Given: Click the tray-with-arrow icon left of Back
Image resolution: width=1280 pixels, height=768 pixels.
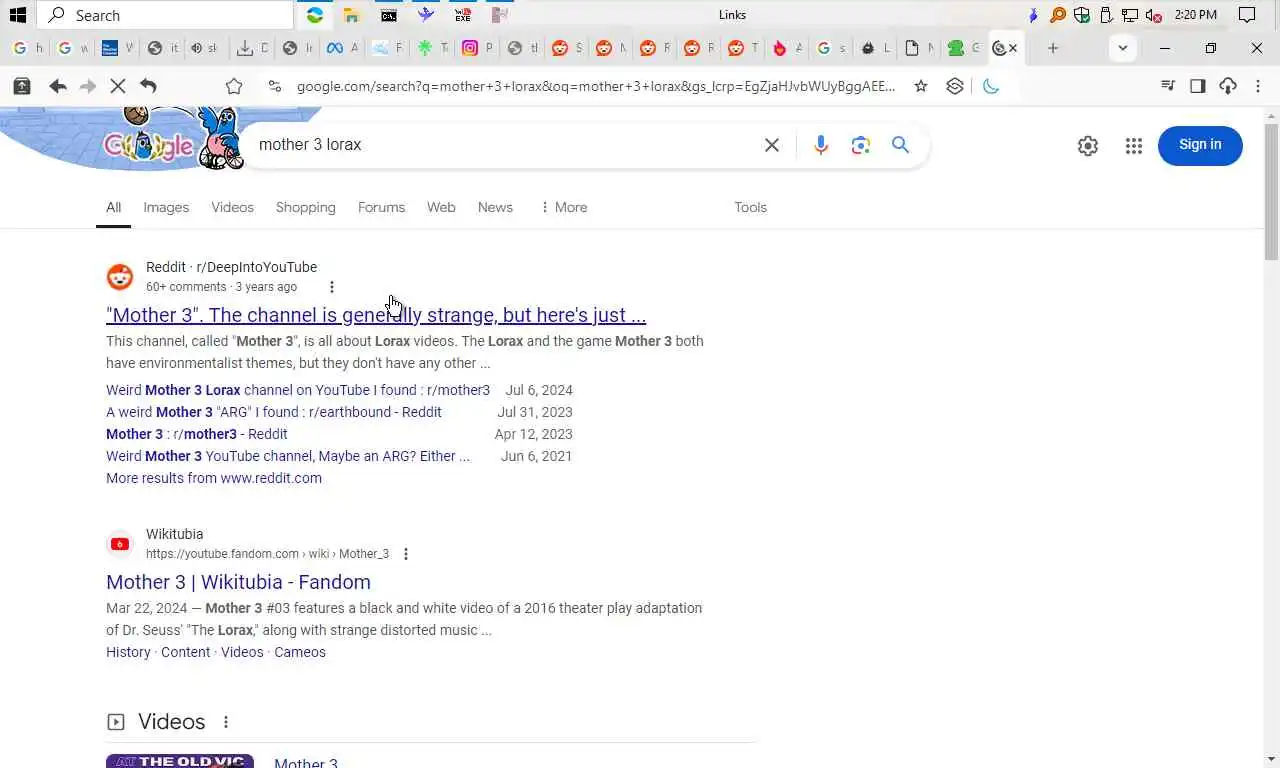Looking at the screenshot, I should [21, 86].
